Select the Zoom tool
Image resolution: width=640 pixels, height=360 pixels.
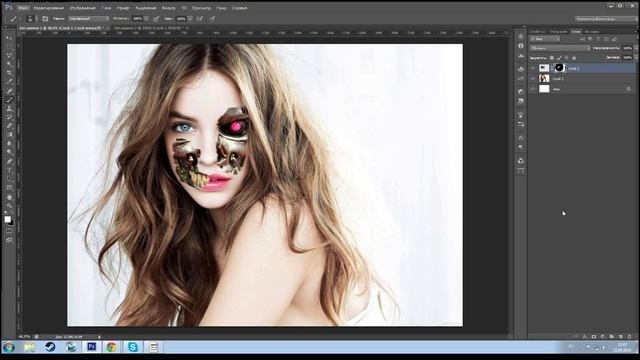[9, 205]
